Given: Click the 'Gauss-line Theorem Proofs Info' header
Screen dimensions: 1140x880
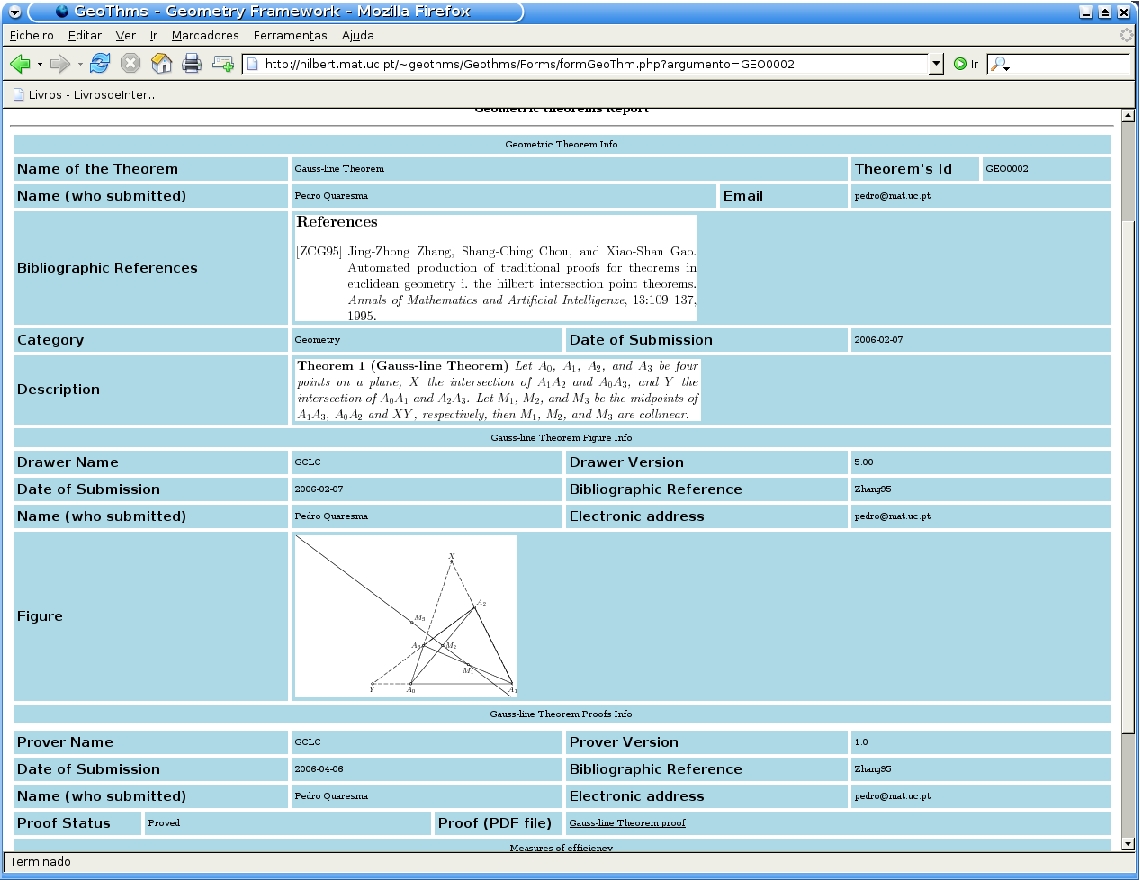Looking at the screenshot, I should click(561, 714).
